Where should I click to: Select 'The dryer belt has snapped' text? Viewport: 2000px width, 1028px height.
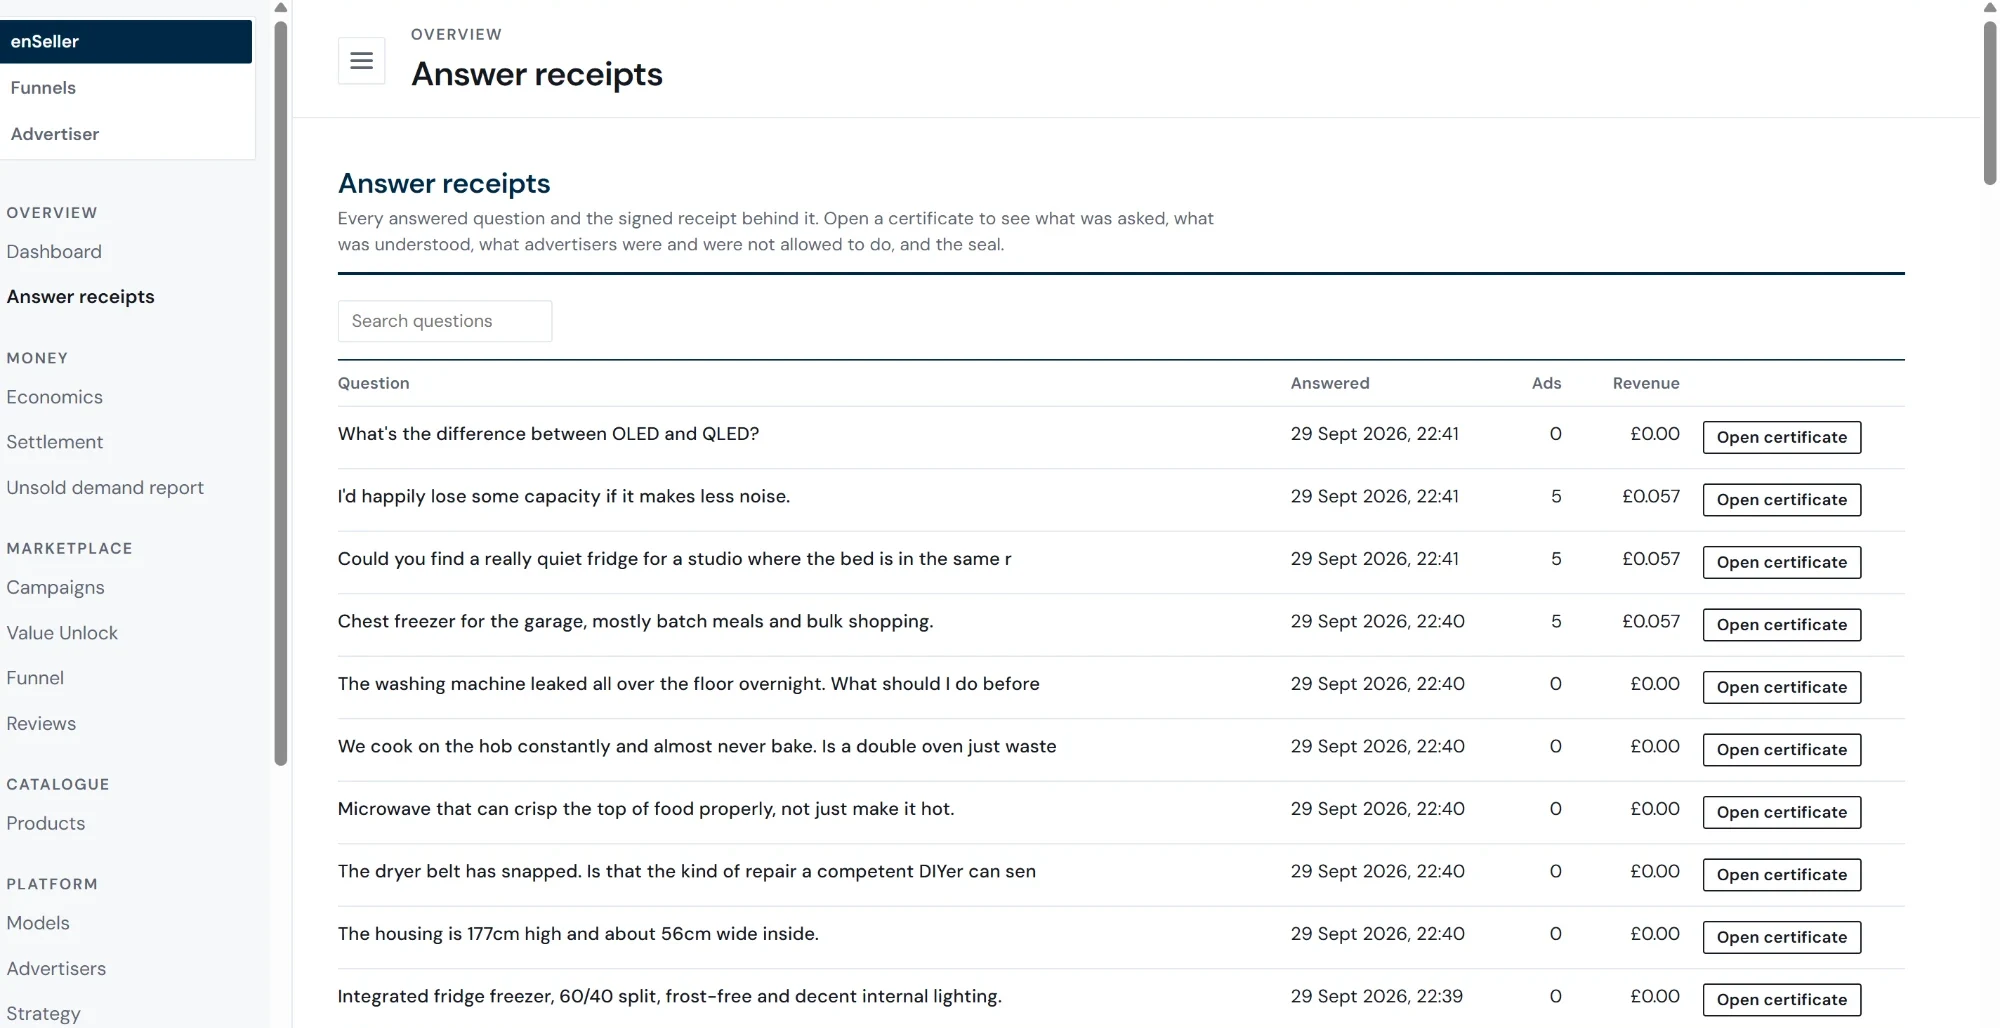pos(686,871)
